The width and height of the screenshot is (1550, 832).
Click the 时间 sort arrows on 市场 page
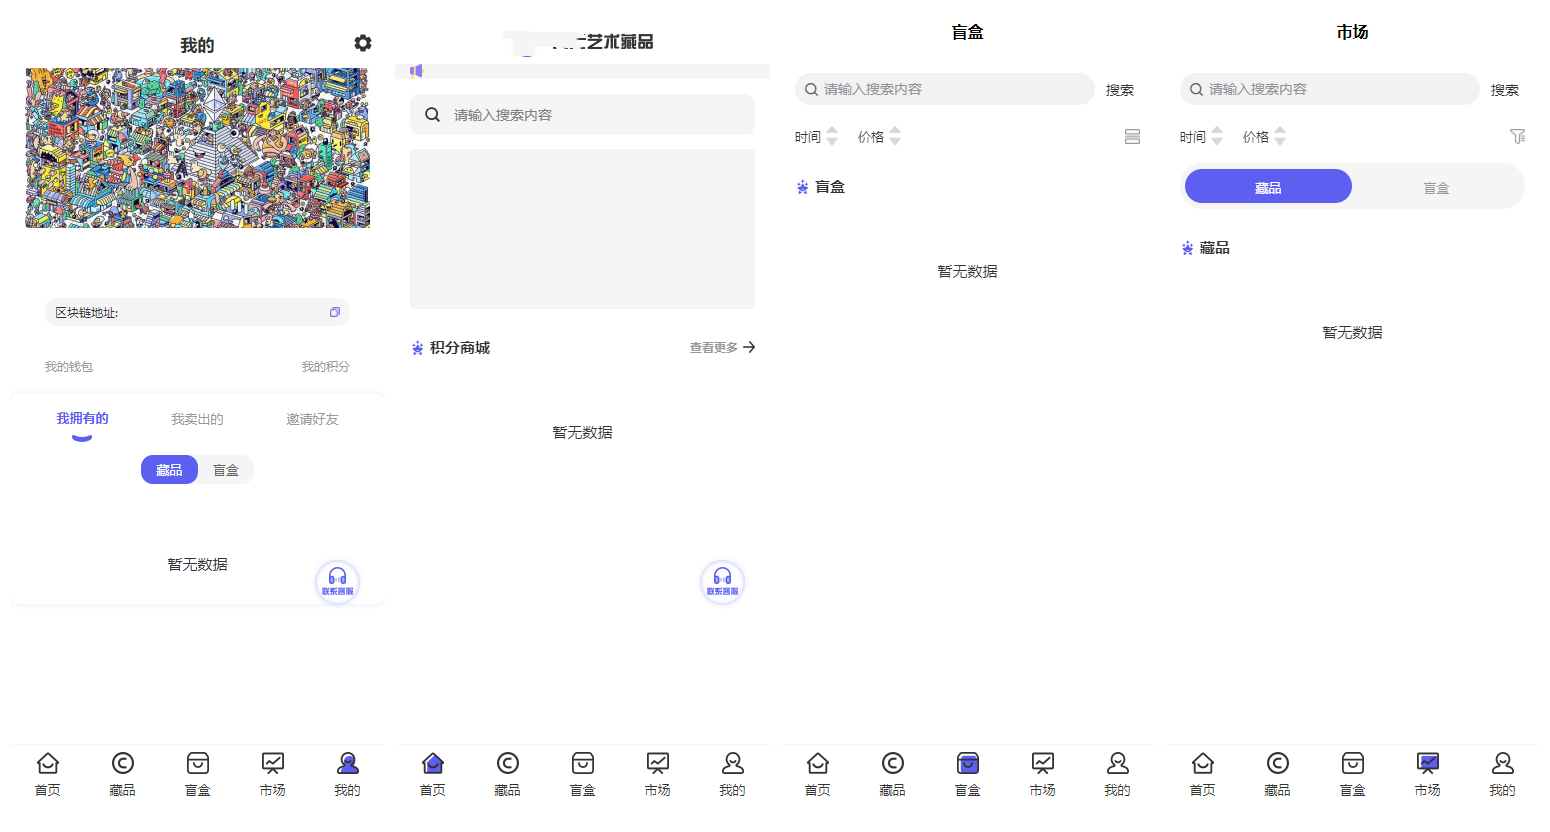(1217, 136)
